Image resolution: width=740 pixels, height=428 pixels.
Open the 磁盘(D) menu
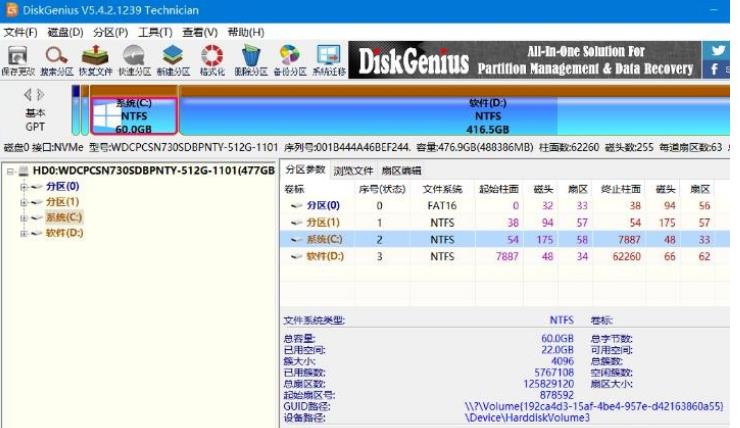tap(66, 32)
